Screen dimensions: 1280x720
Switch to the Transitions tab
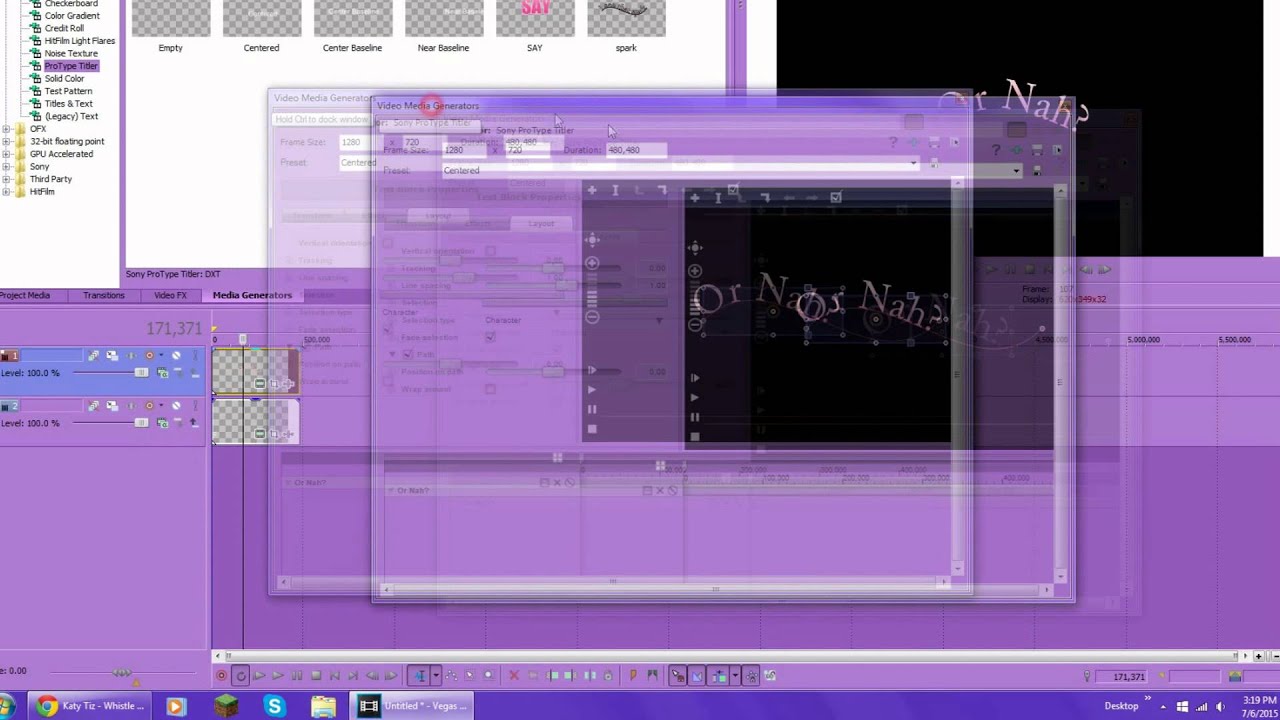[x=104, y=296]
